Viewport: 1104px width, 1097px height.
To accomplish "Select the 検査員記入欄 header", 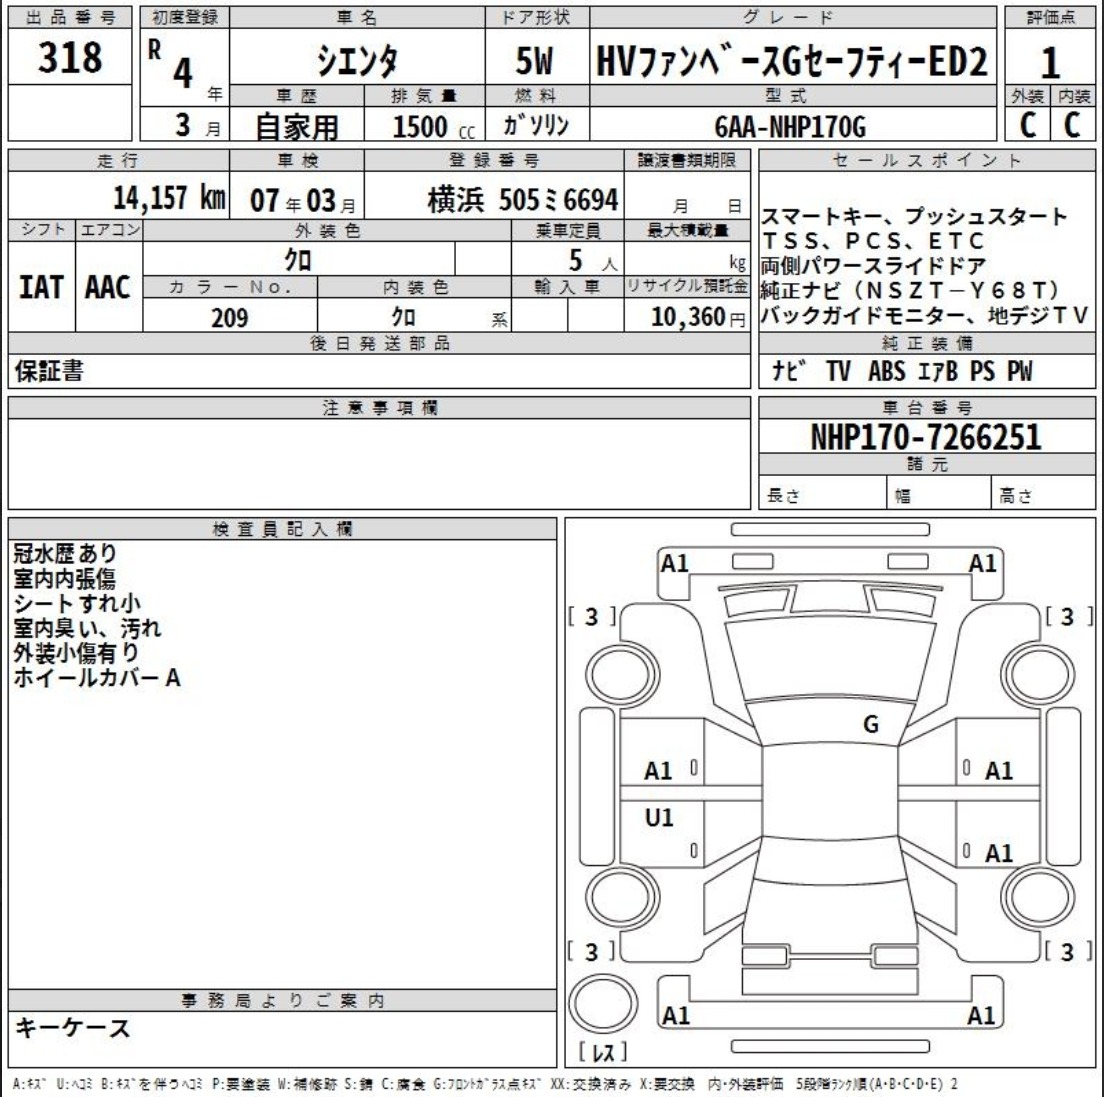I will [282, 529].
